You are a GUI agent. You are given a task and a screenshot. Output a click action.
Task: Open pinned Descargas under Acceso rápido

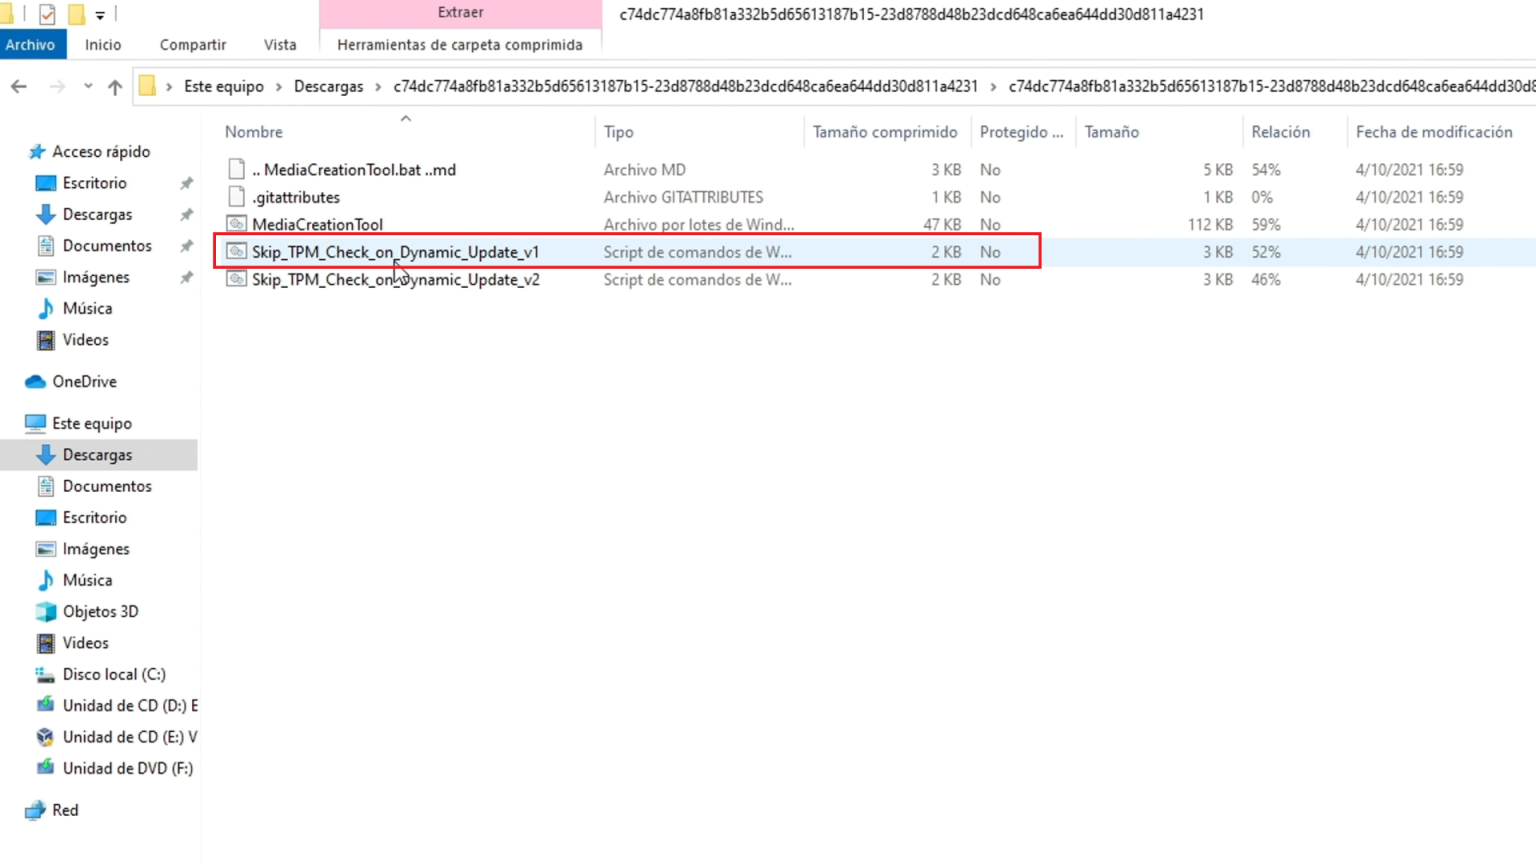[97, 214]
